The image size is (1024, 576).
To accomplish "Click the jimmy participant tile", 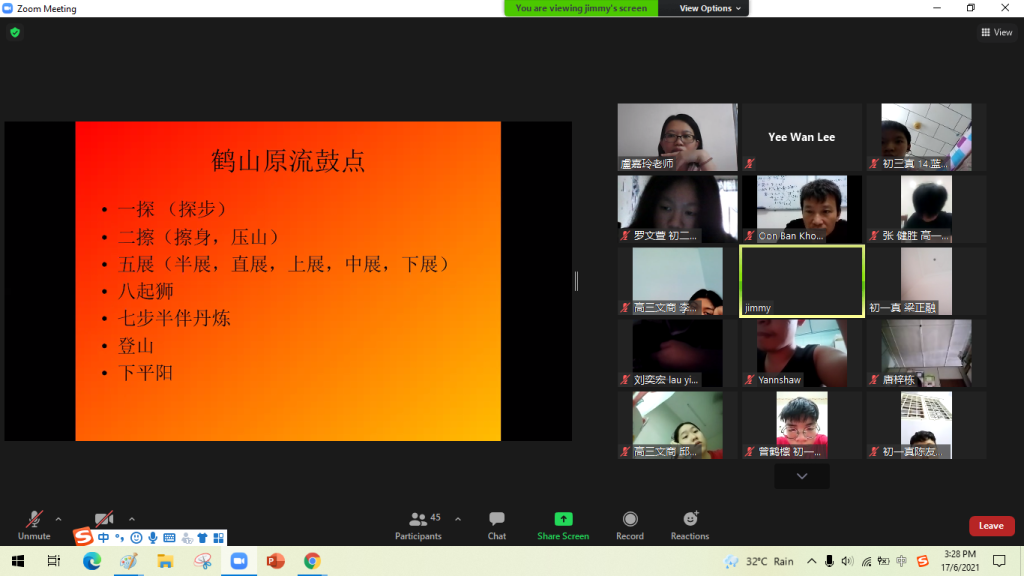I will click(x=801, y=281).
